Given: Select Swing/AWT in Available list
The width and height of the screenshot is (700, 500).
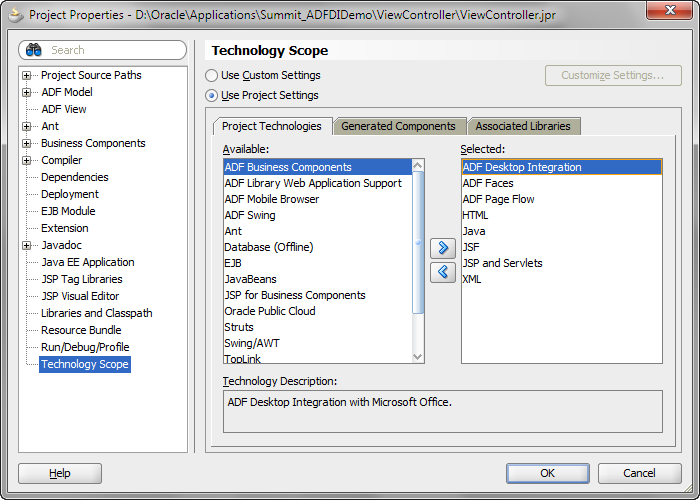Looking at the screenshot, I should pos(317,343).
